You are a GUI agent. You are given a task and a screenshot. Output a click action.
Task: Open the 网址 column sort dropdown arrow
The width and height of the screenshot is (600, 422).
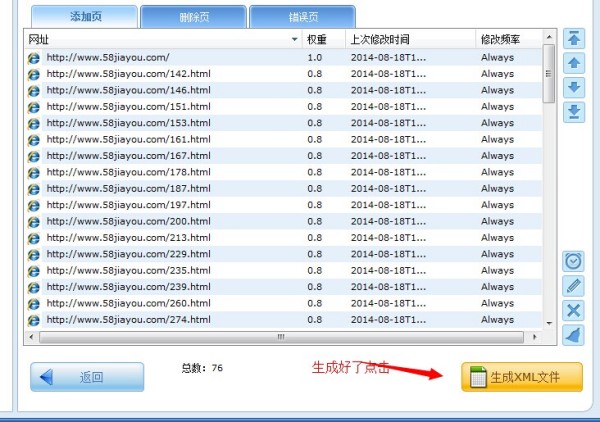coord(294,39)
